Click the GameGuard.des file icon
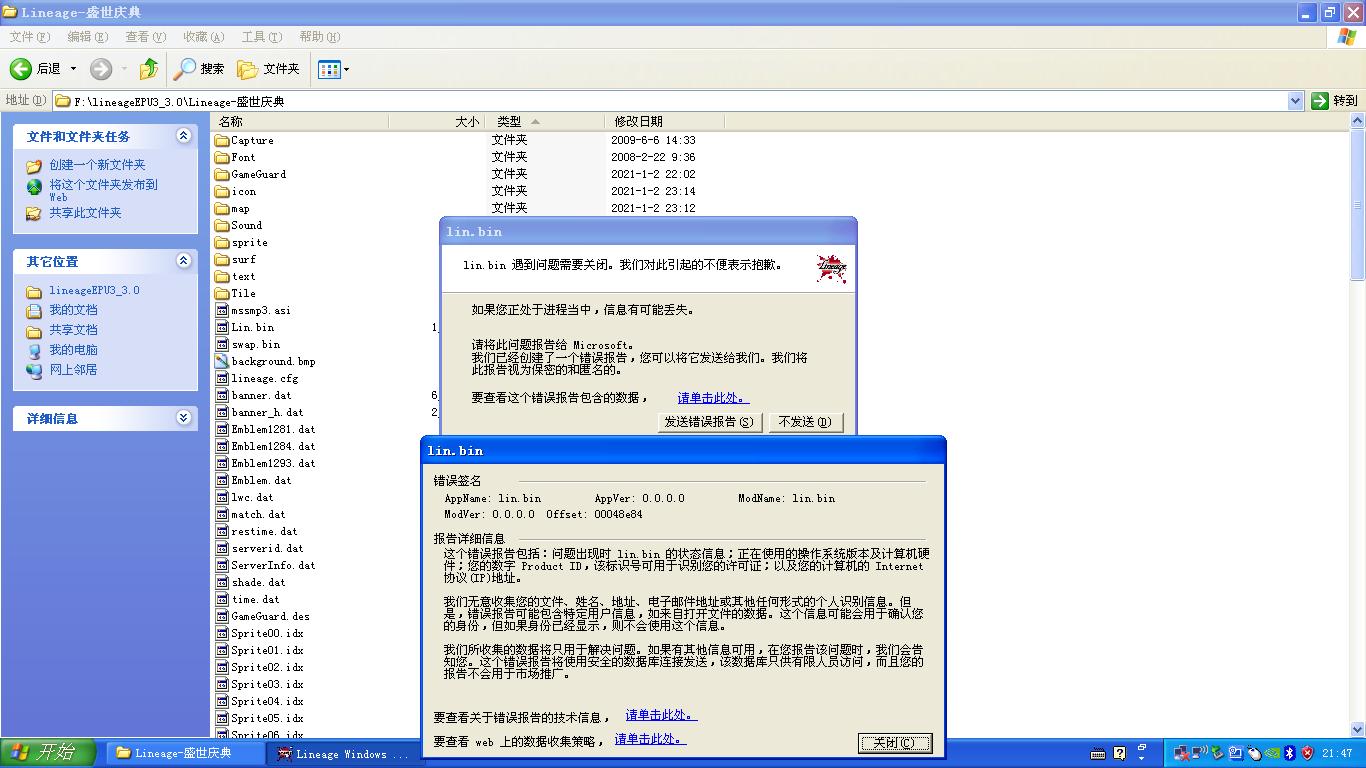The image size is (1366, 768). tap(222, 616)
